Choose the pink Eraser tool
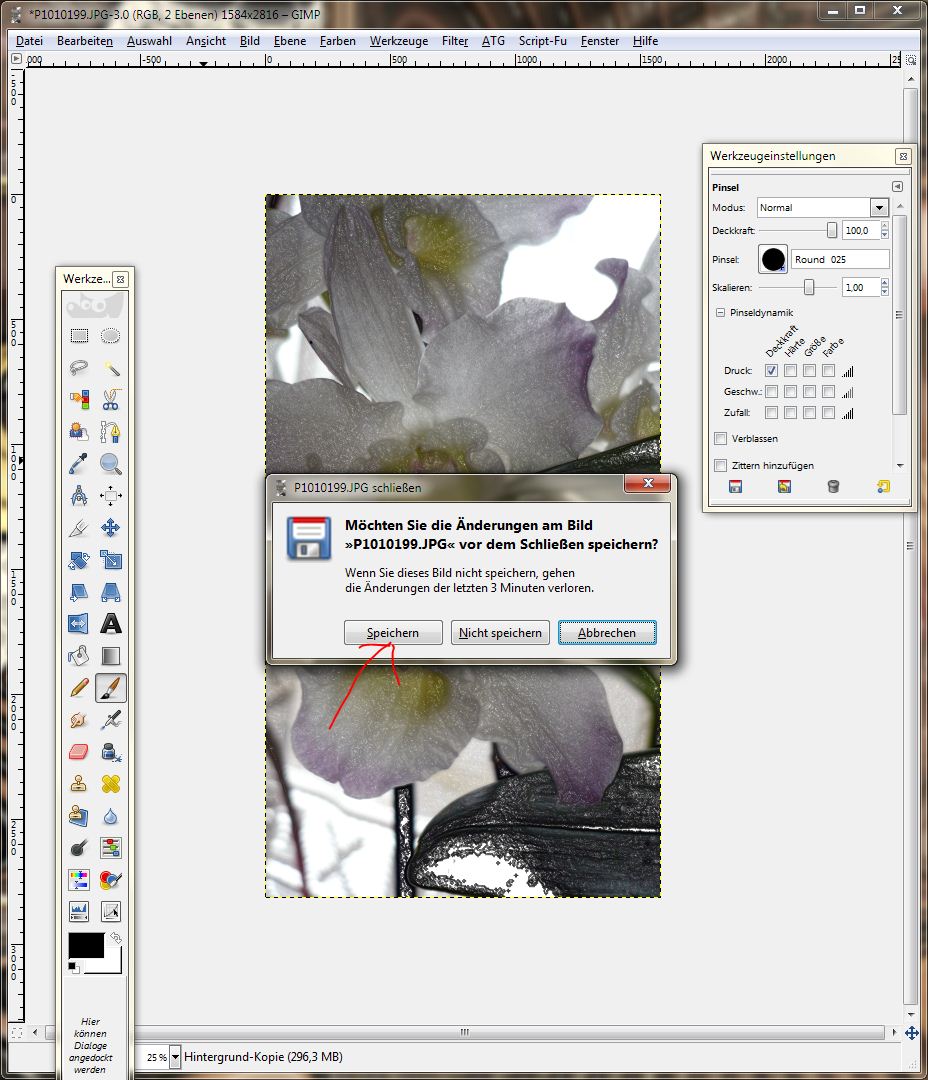The image size is (928, 1080). click(79, 751)
